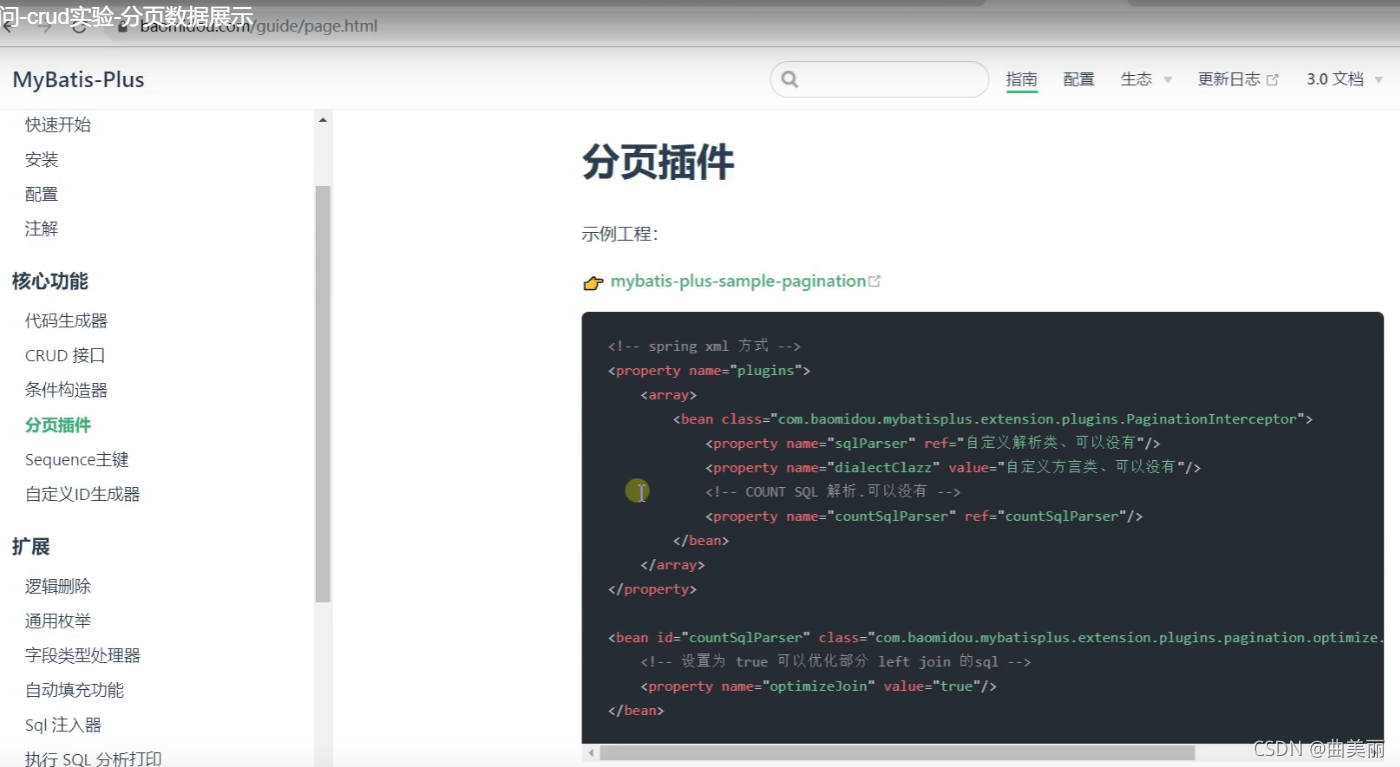This screenshot has width=1400, height=767.
Task: Click the 扩展 section heading
Action: pos(31,547)
